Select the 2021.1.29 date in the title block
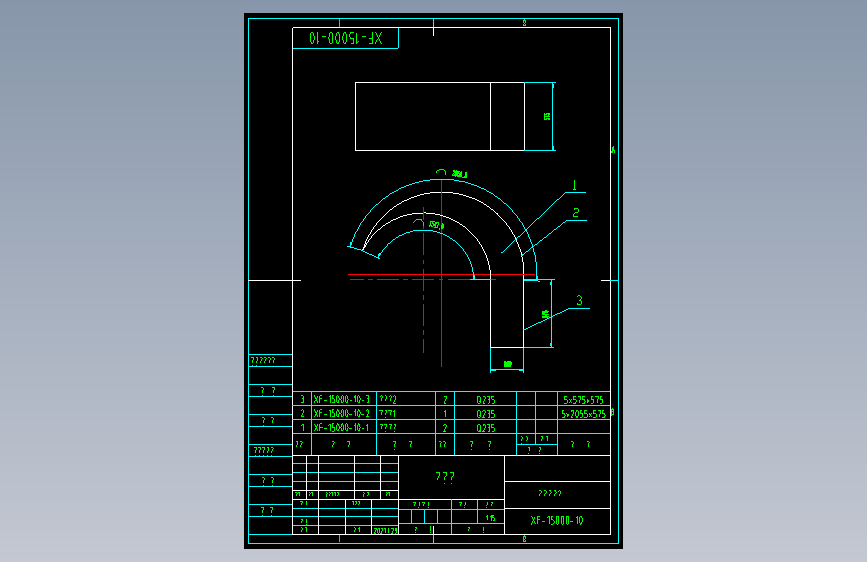Image resolution: width=867 pixels, height=562 pixels. click(x=385, y=530)
